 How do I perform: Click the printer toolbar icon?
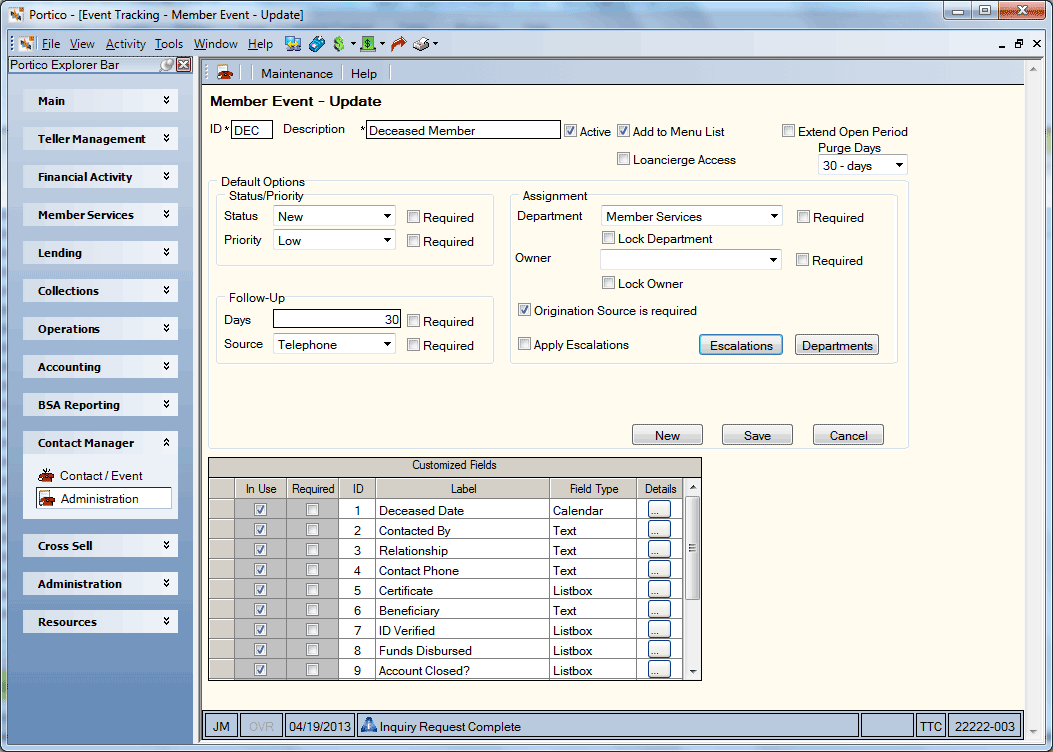[x=421, y=44]
